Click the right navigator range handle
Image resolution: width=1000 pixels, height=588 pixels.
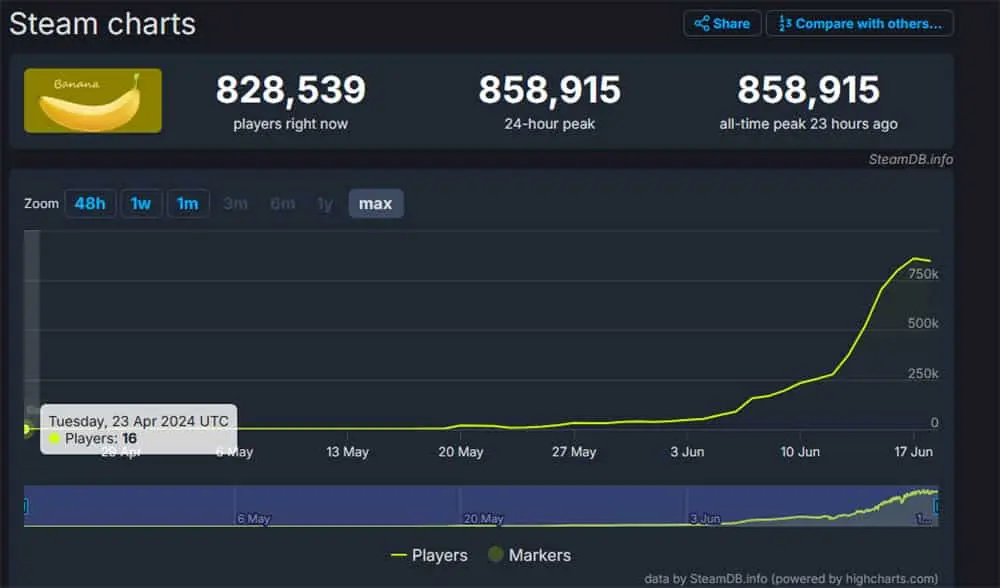pos(936,506)
